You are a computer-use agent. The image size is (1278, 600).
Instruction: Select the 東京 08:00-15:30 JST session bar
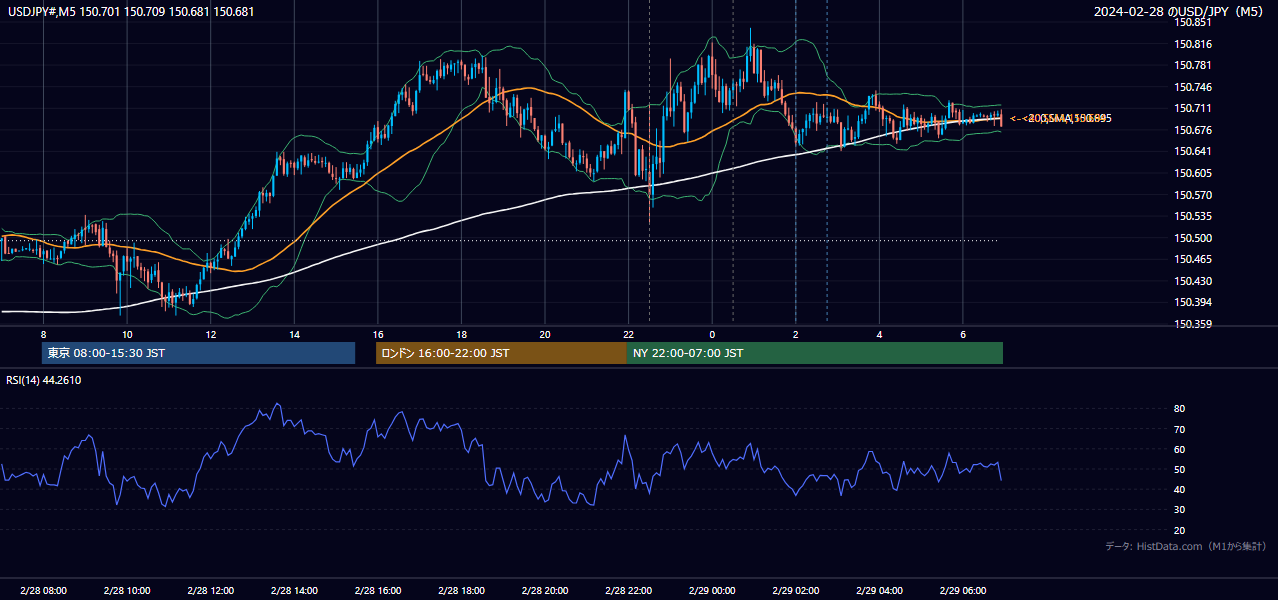point(198,353)
